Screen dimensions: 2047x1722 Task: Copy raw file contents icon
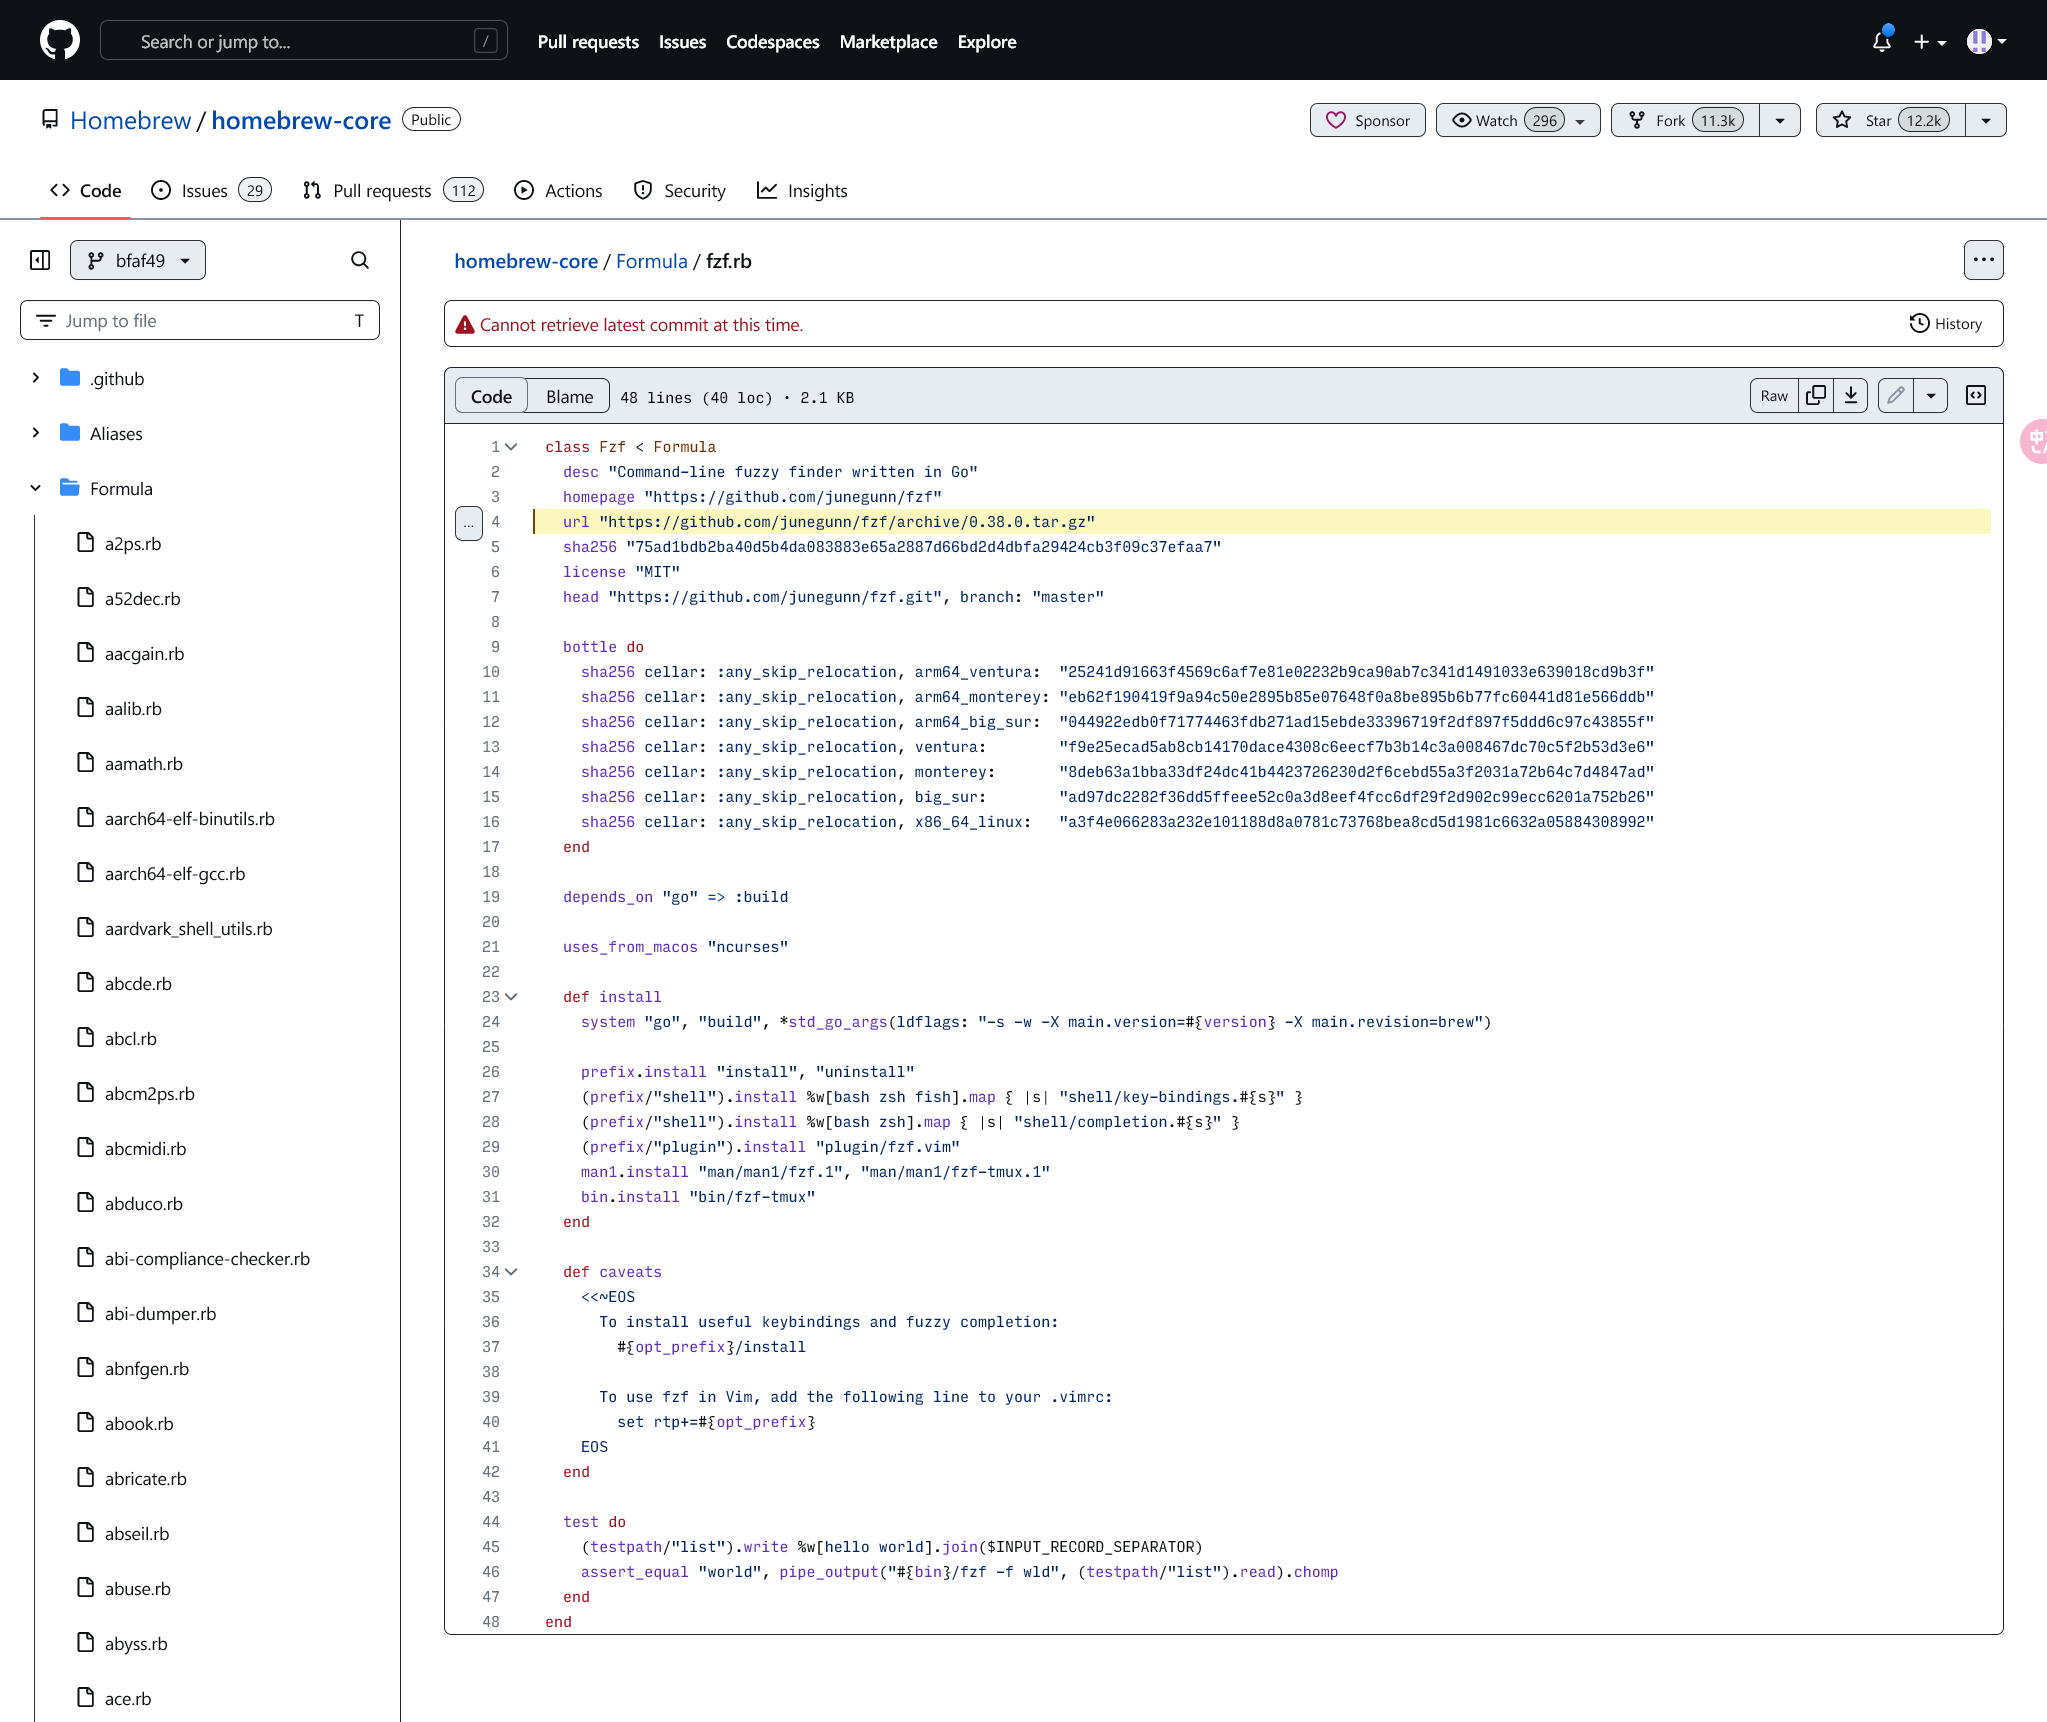1816,395
